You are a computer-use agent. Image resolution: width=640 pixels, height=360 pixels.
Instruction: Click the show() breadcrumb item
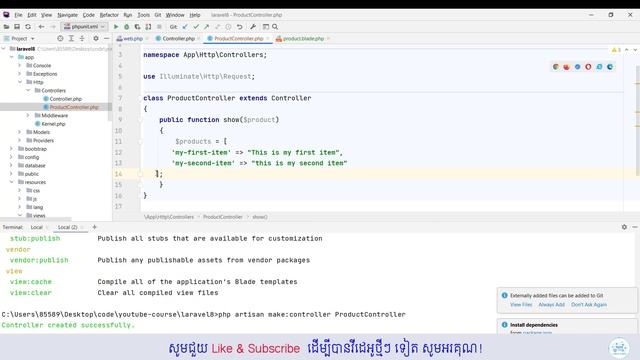tap(260, 217)
